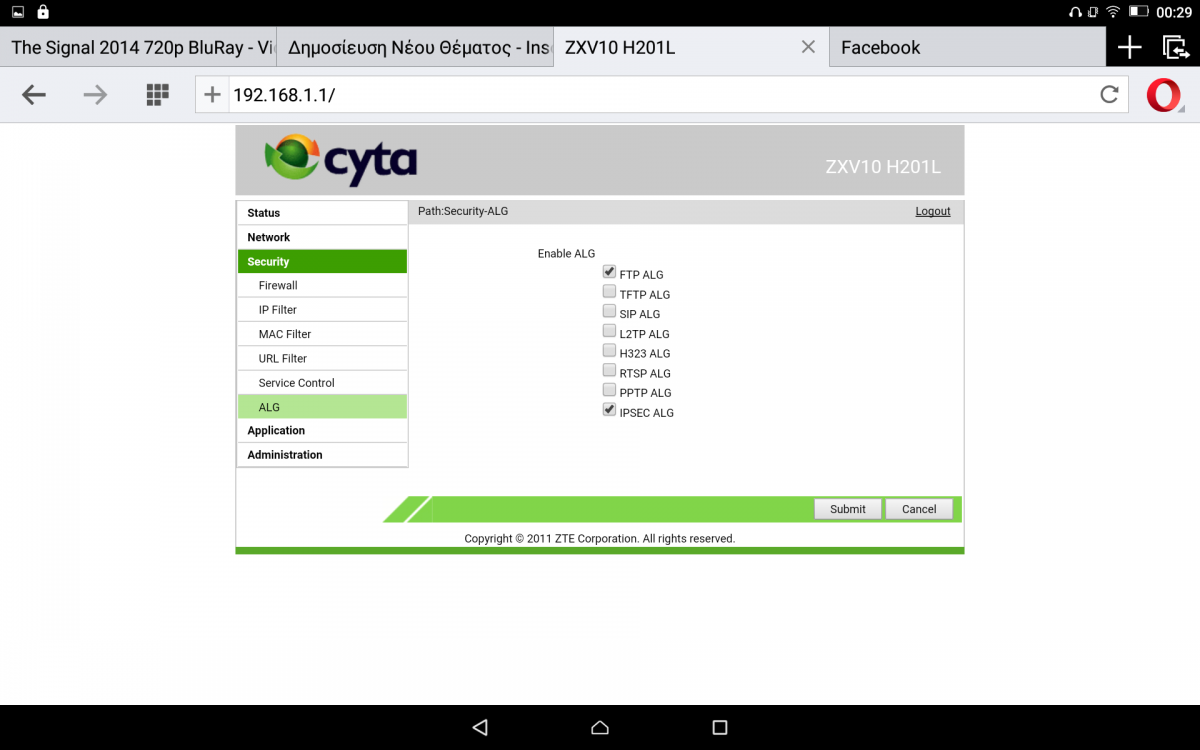Add a new tab with plus icon

[x=1129, y=47]
